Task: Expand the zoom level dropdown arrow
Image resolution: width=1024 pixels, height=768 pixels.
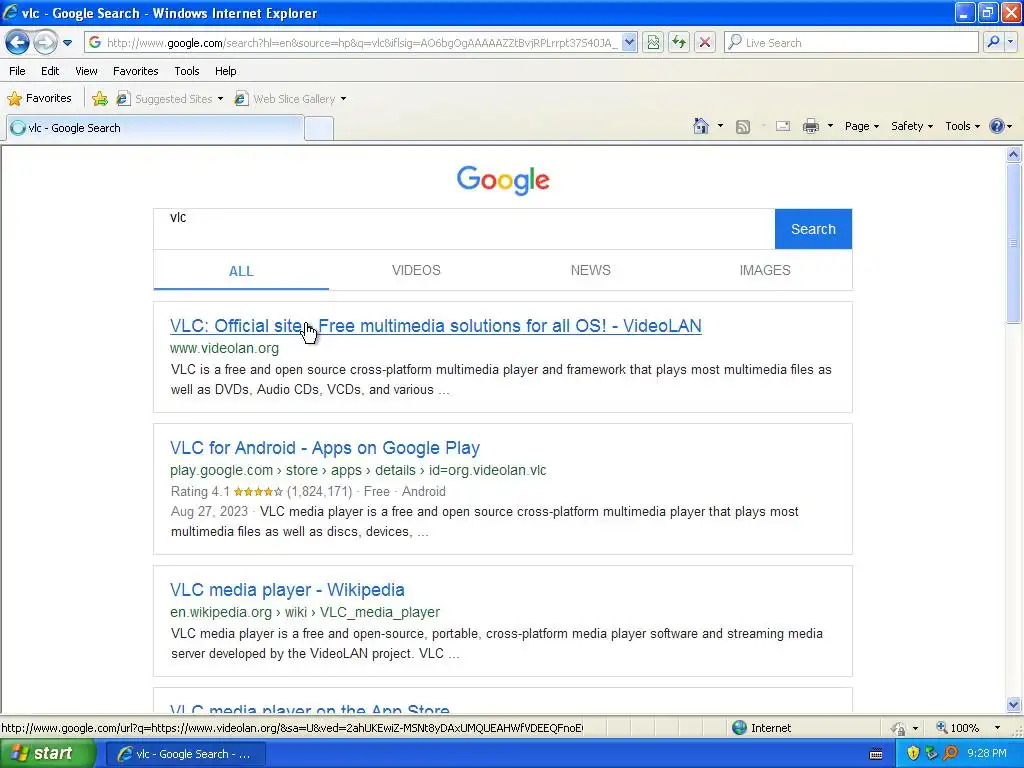Action: pyautogui.click(x=997, y=728)
